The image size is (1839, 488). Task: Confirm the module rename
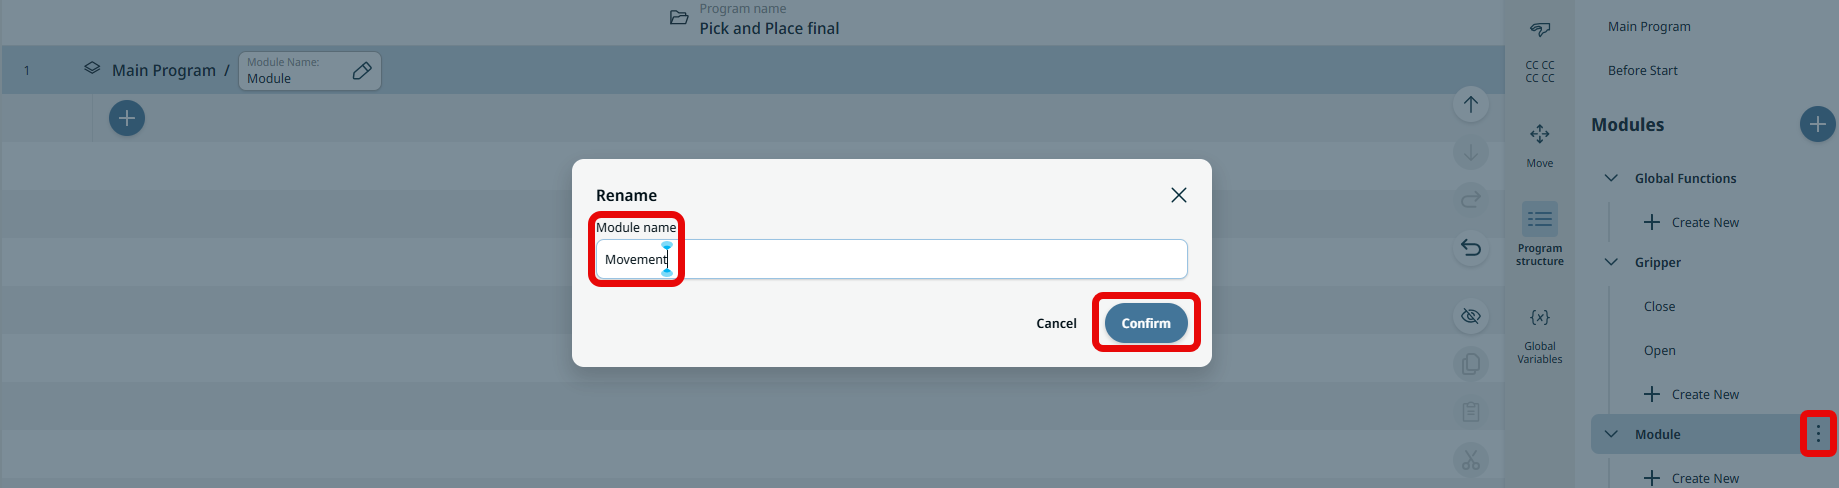[x=1145, y=323]
